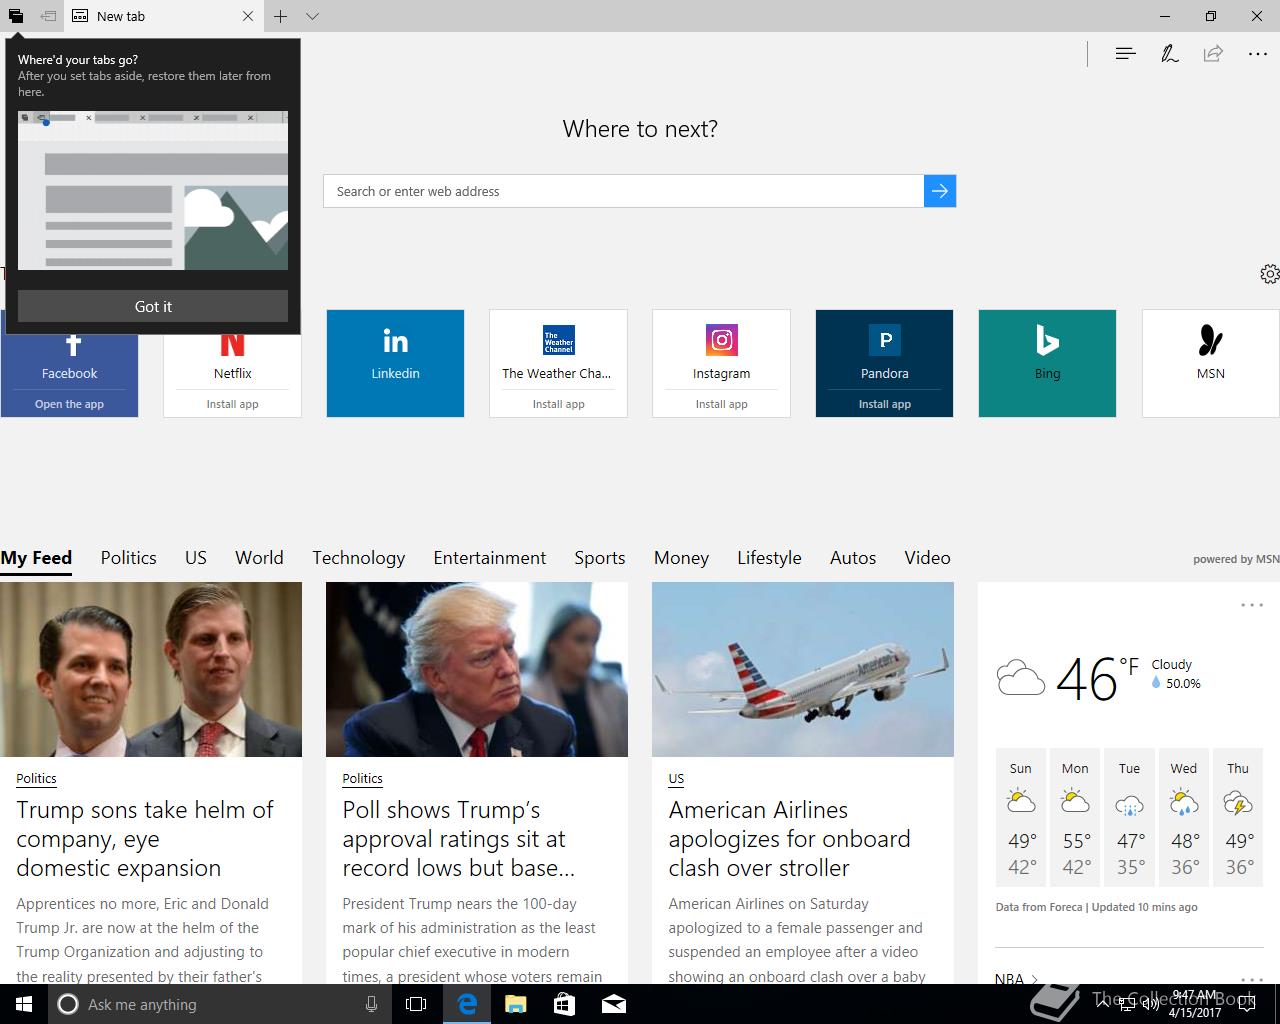Image resolution: width=1280 pixels, height=1024 pixels.
Task: Click Install app under Pandora
Action: point(884,404)
